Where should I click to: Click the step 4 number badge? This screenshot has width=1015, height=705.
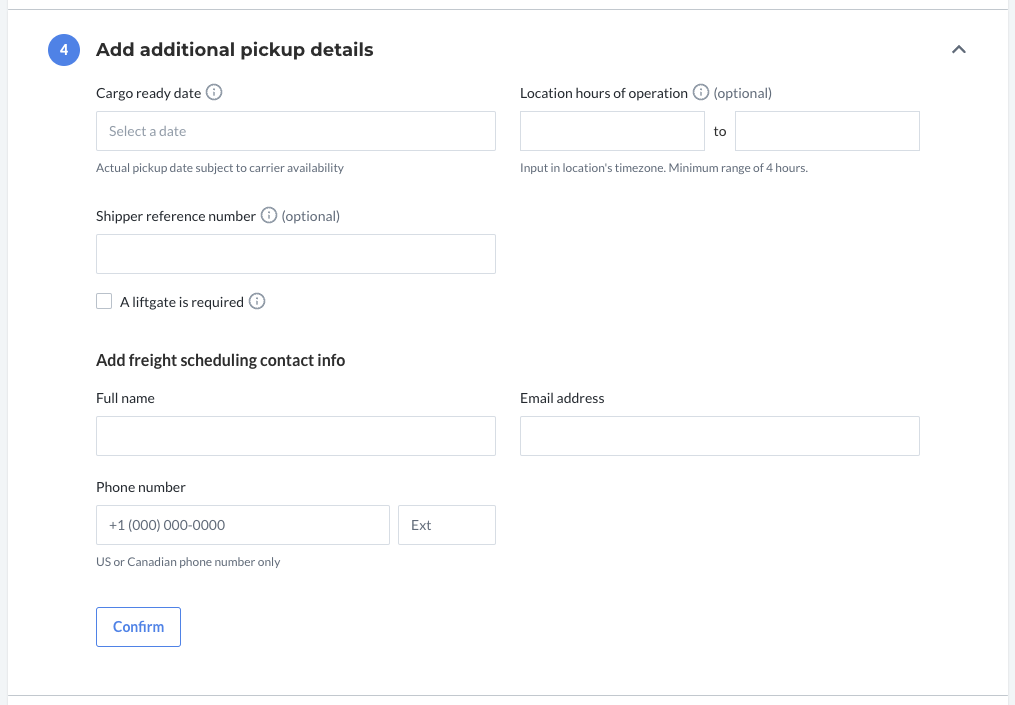(x=64, y=50)
